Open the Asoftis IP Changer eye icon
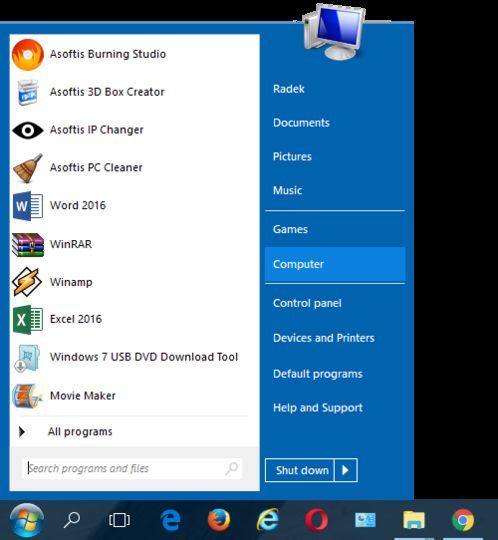 point(28,130)
